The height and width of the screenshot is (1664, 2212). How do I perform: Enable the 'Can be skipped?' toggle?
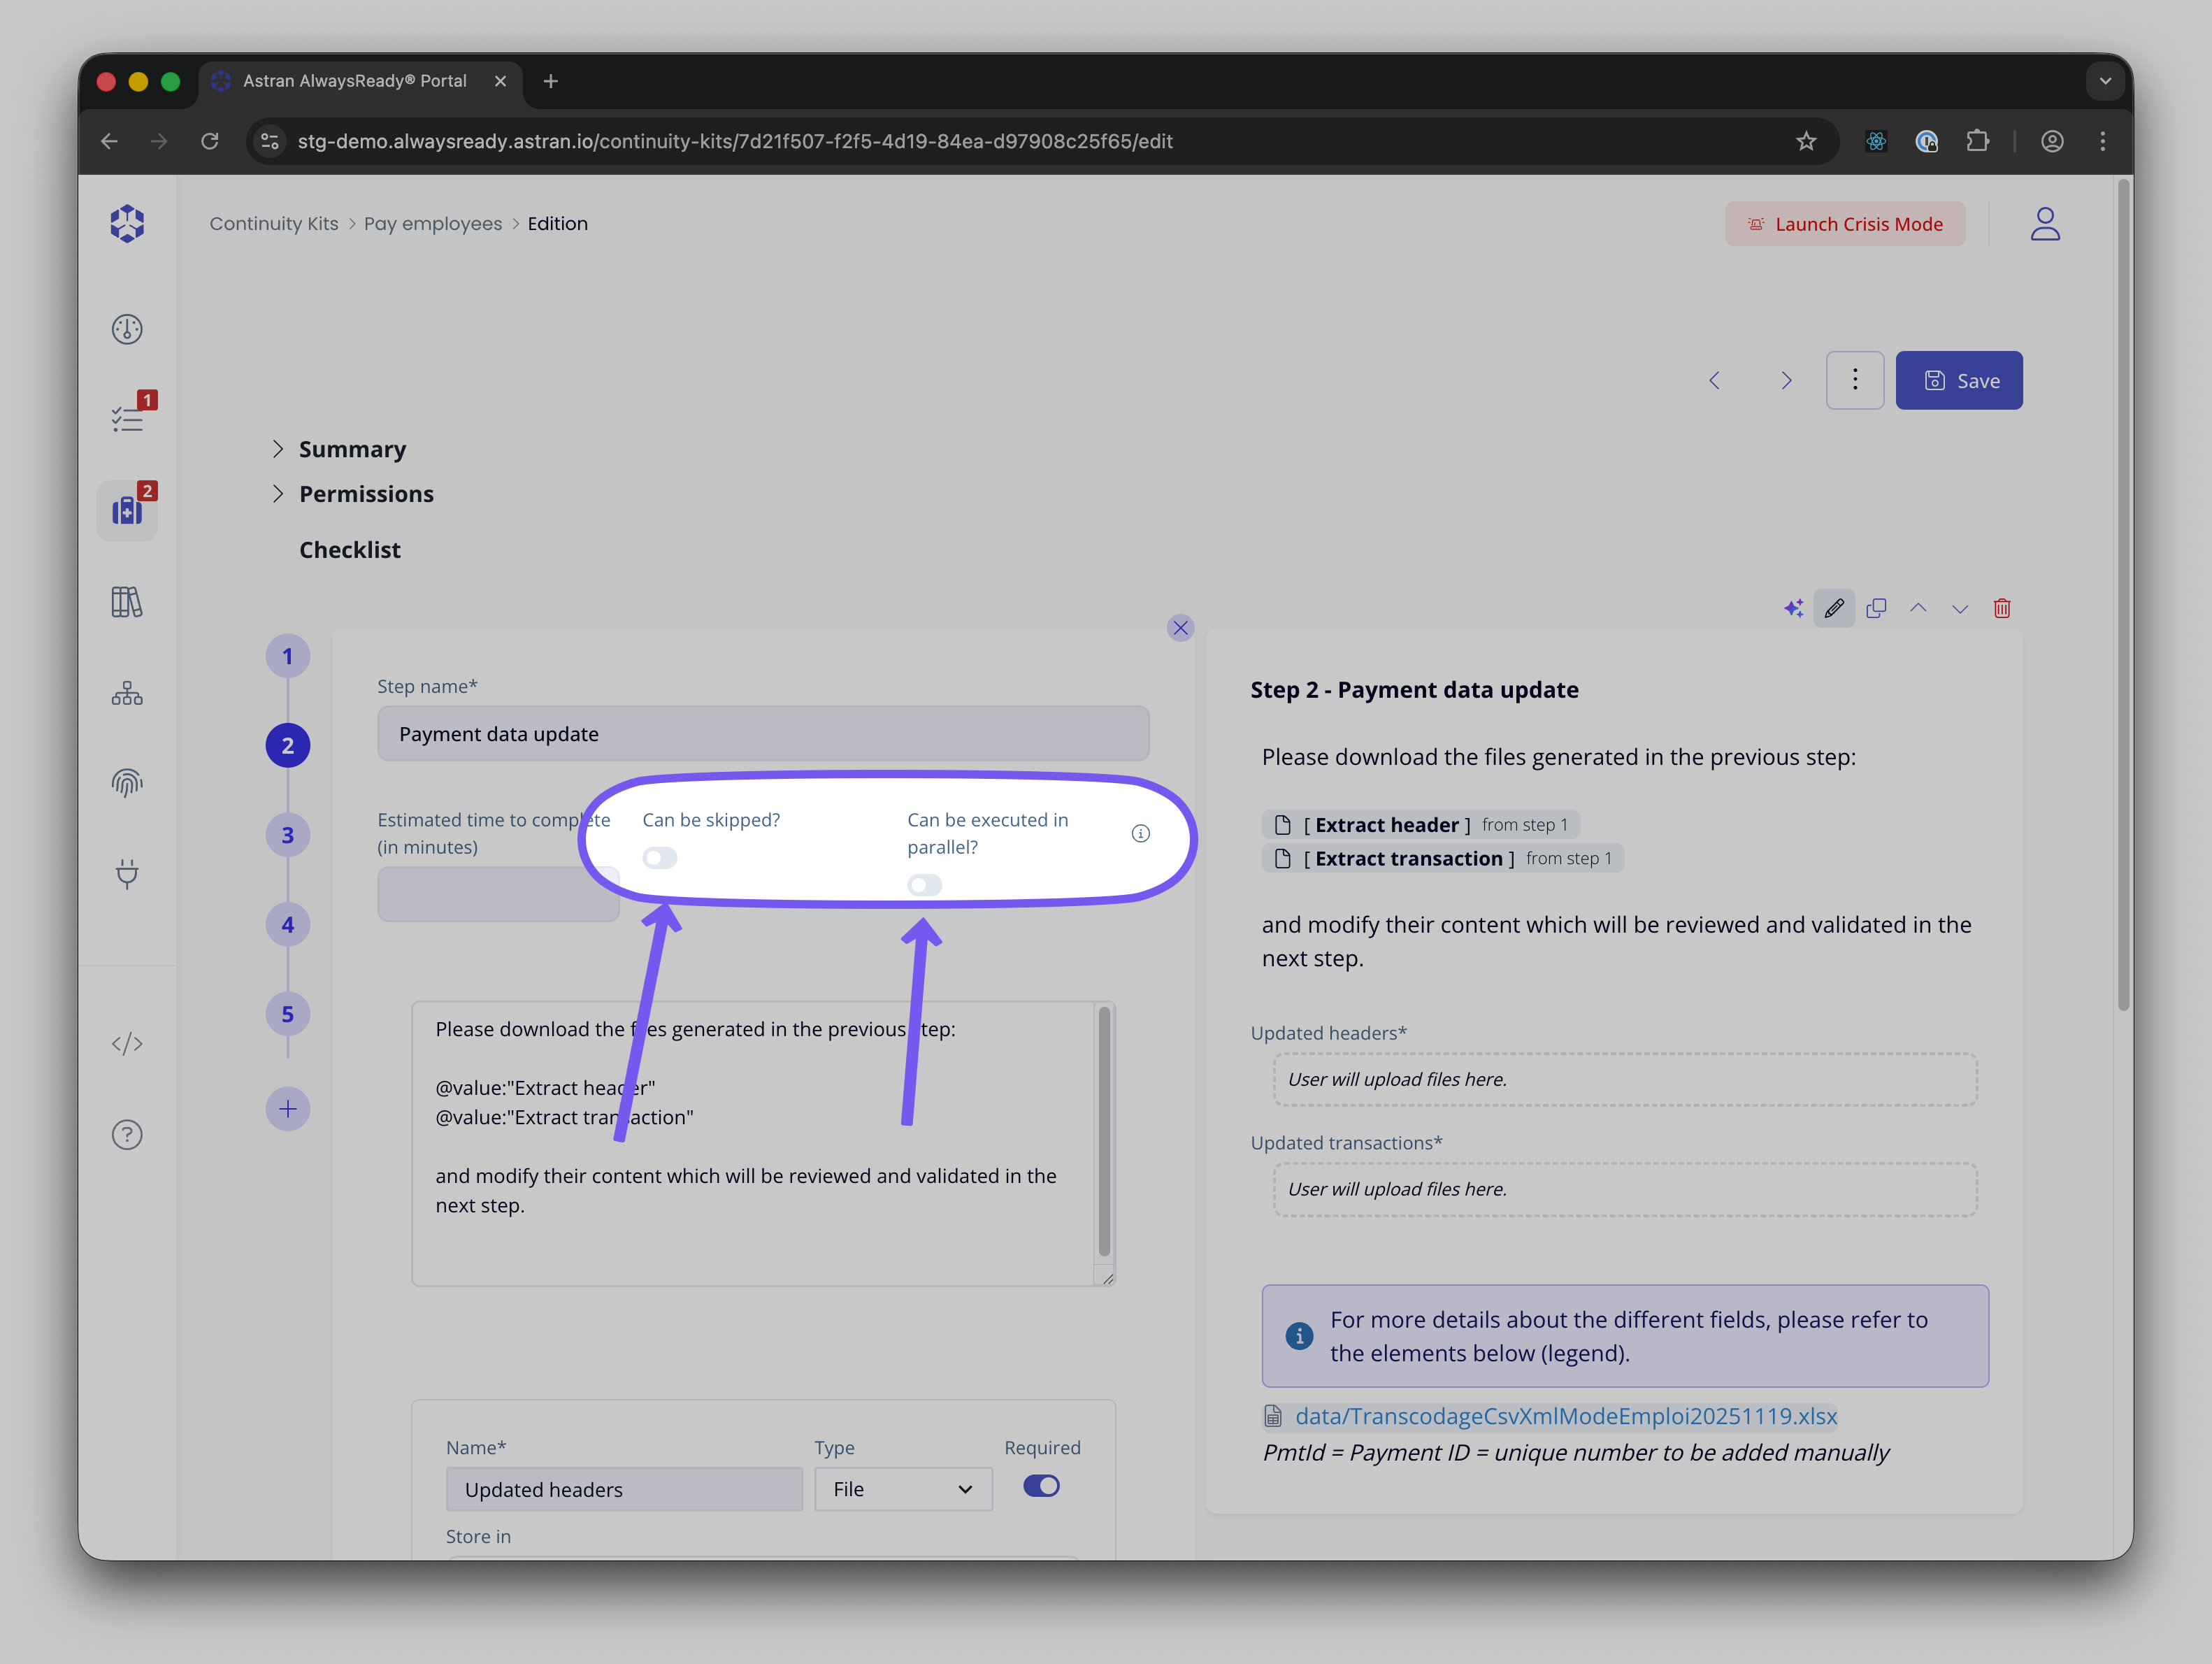coord(660,858)
